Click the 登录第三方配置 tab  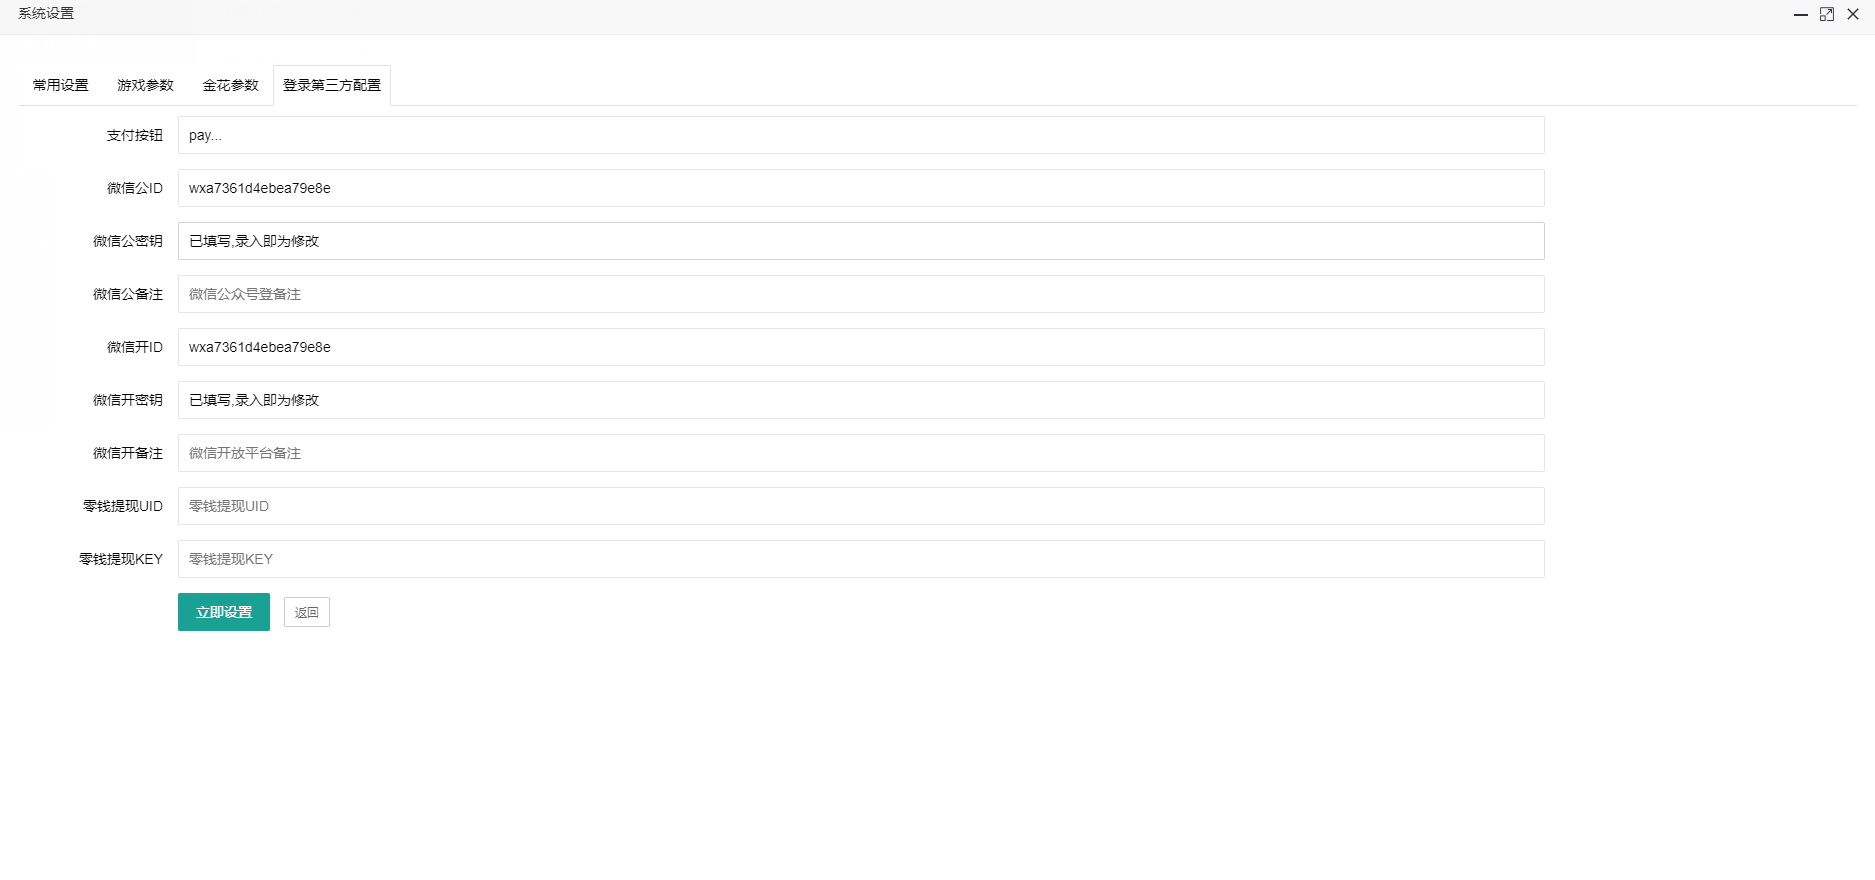pyautogui.click(x=332, y=85)
